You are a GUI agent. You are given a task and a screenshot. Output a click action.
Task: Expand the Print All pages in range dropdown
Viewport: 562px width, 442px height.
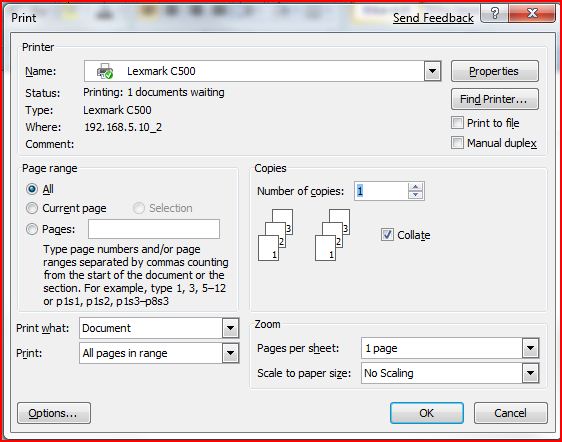230,353
